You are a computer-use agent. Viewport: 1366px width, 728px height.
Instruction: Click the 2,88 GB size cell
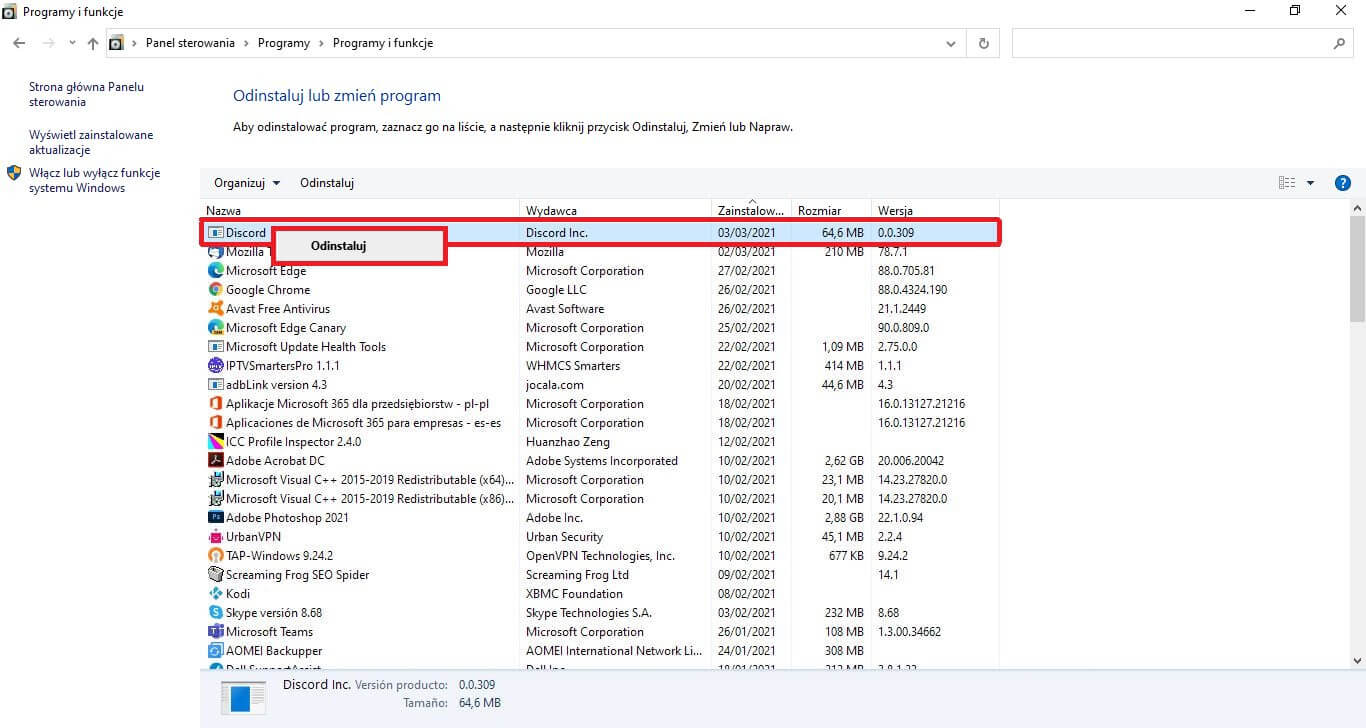click(x=843, y=518)
